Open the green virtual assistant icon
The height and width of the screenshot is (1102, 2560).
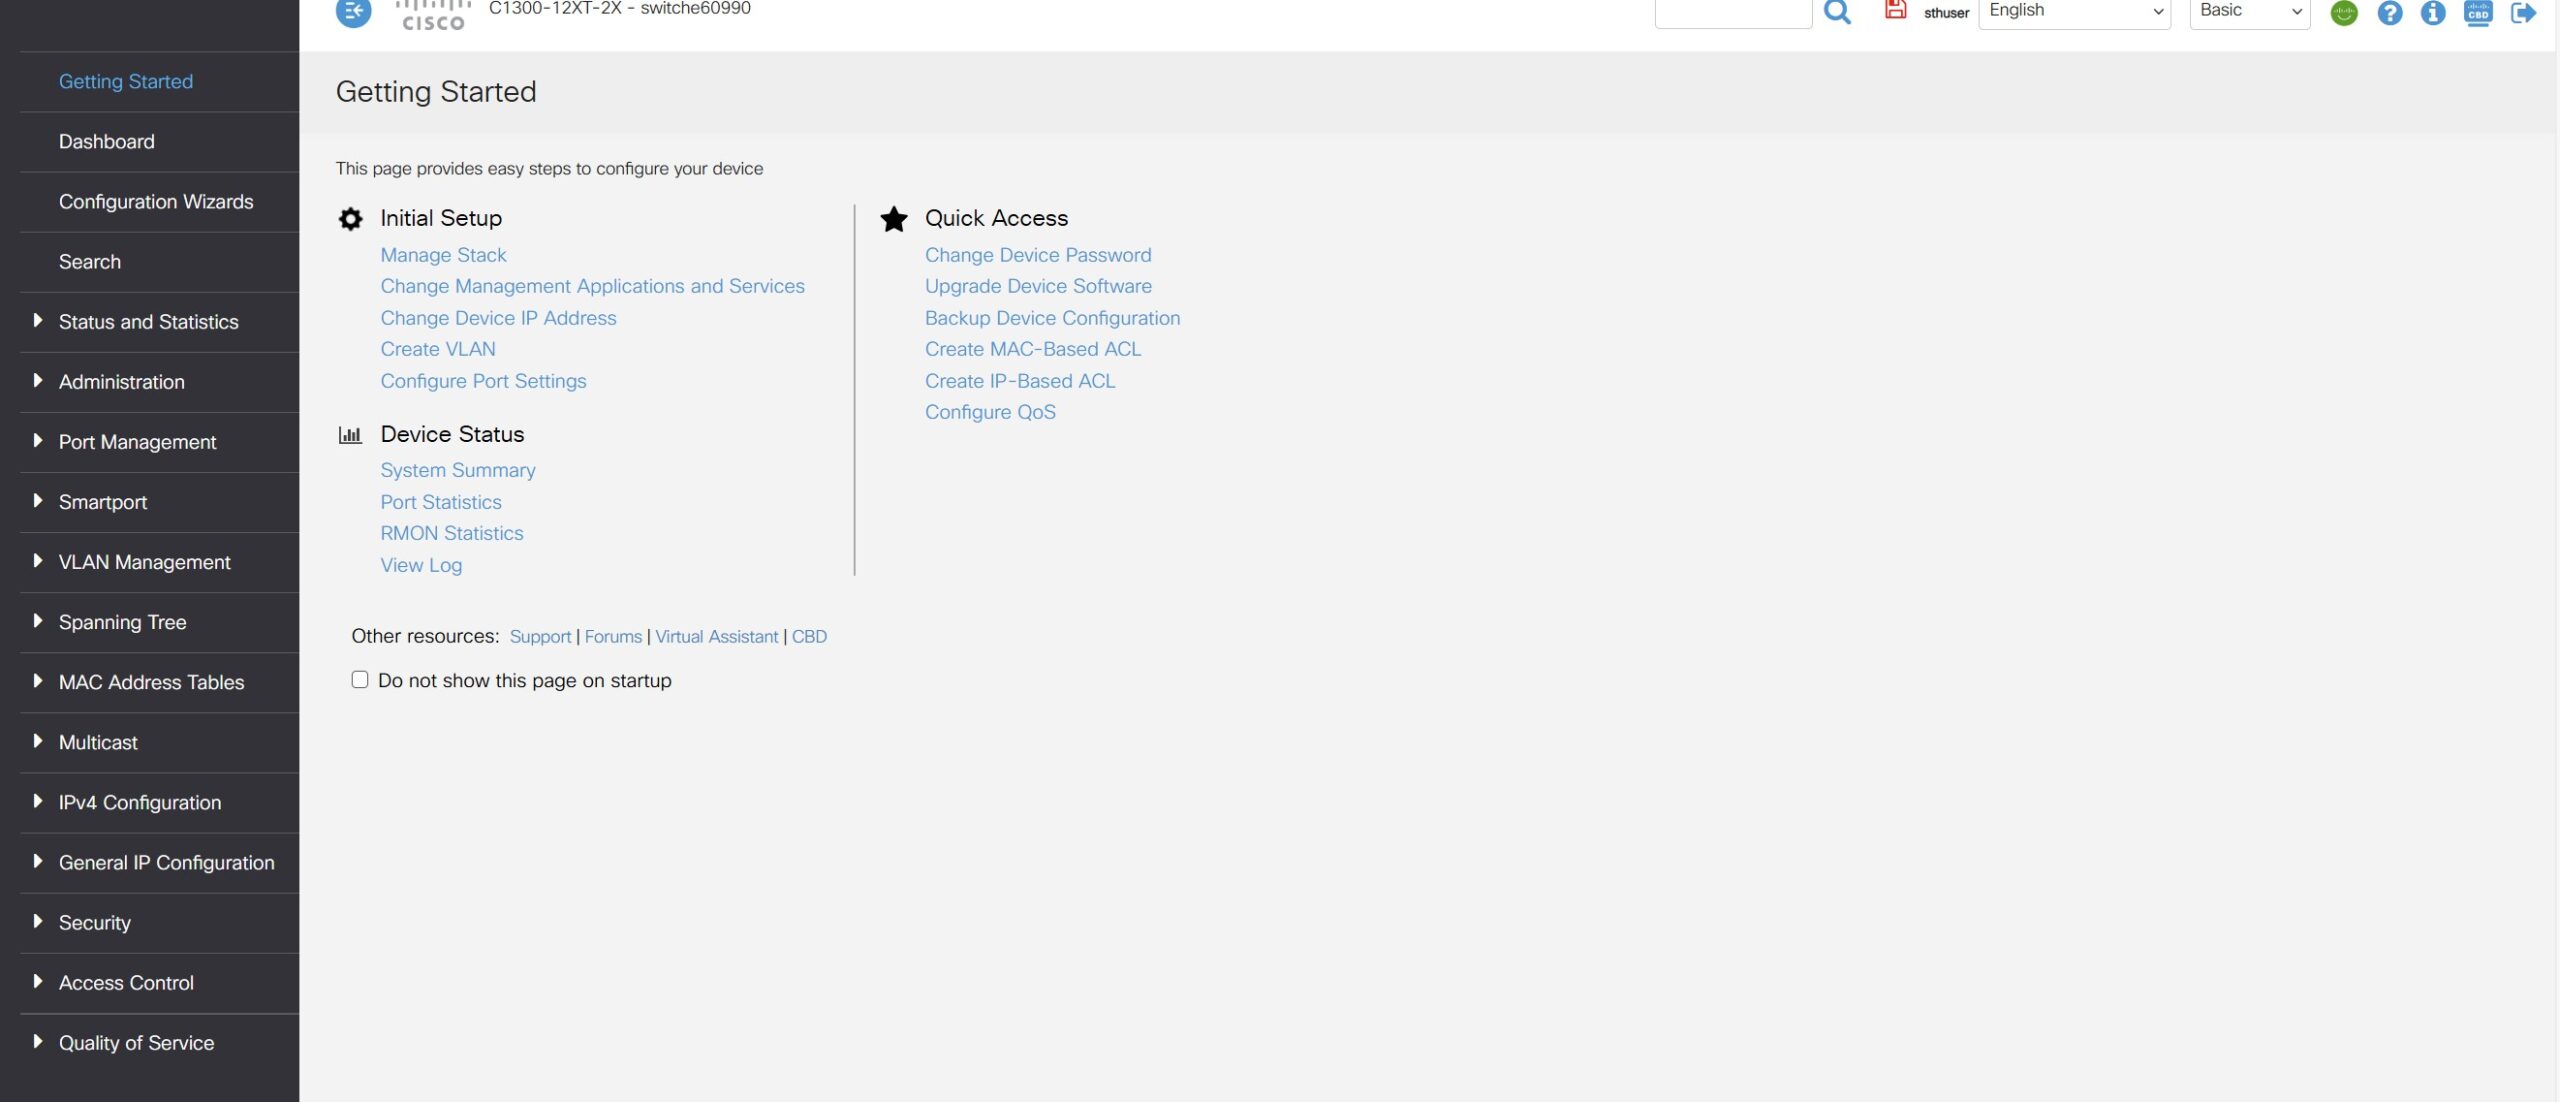point(2344,13)
